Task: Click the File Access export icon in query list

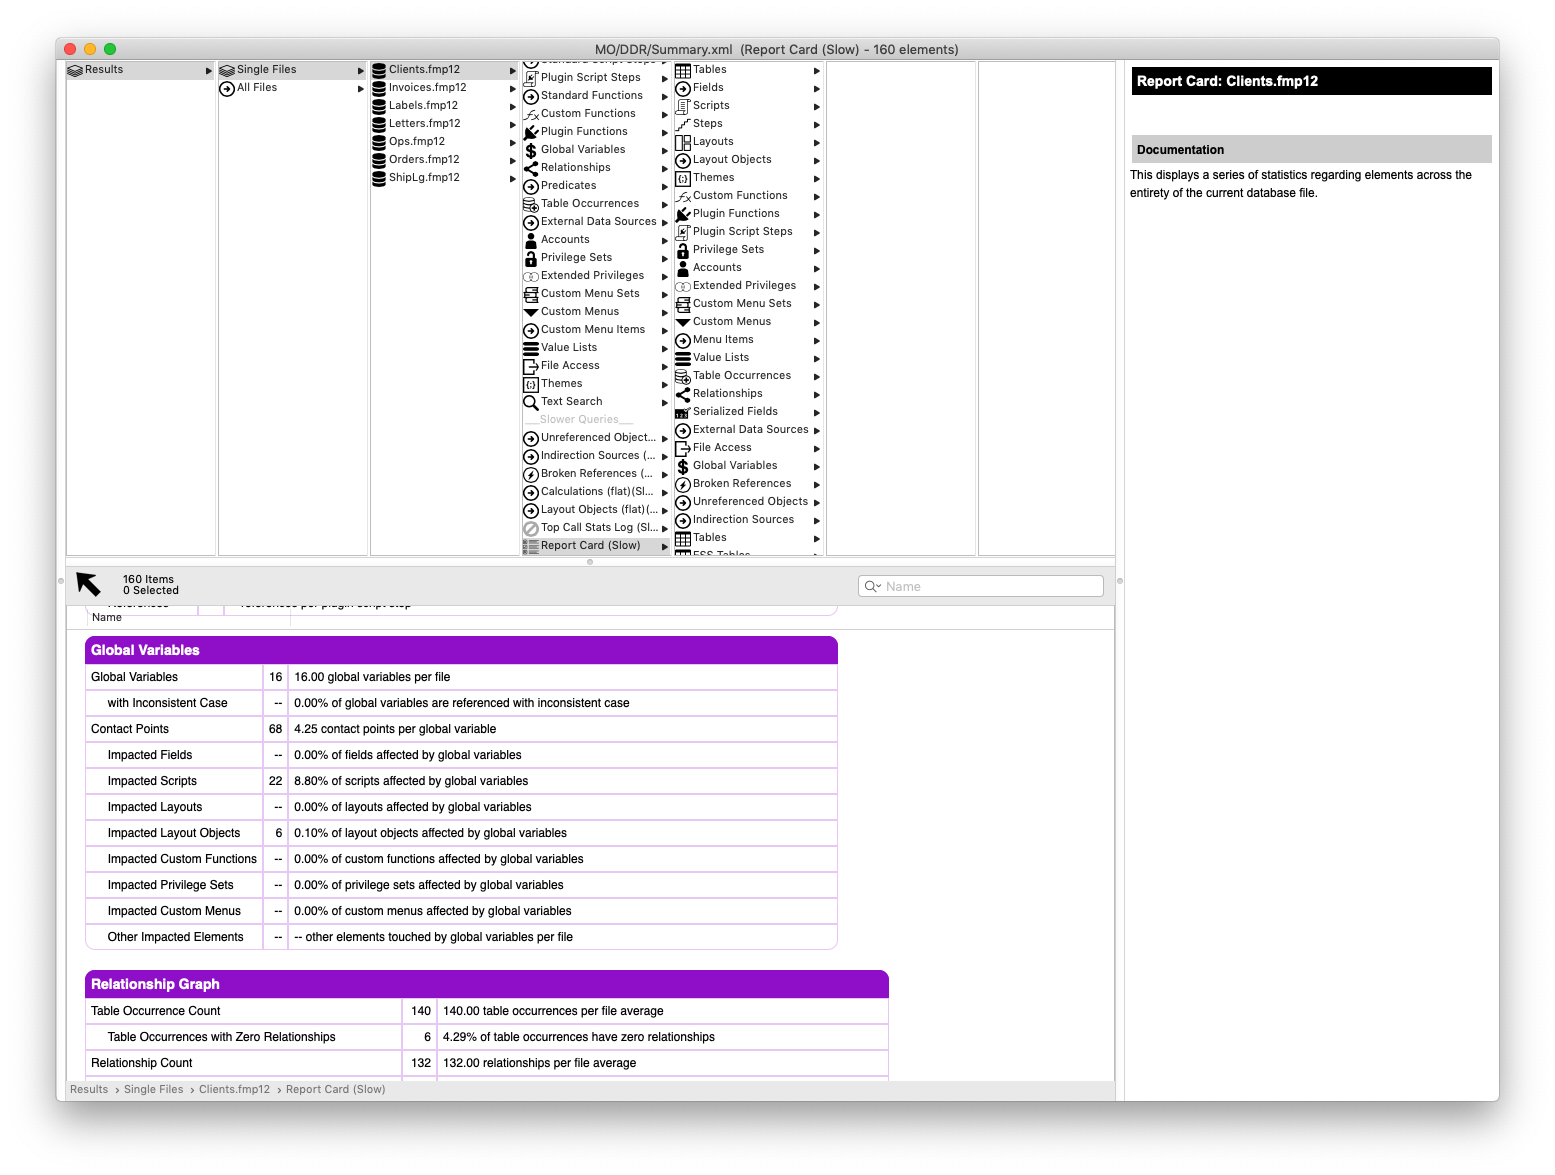Action: click(x=531, y=366)
